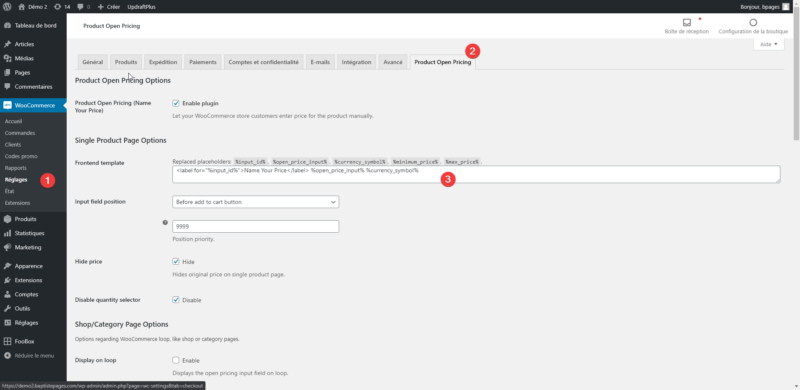Open Configuration de la boutique icon
Viewport: 800px width, 390px height.
coord(753,22)
